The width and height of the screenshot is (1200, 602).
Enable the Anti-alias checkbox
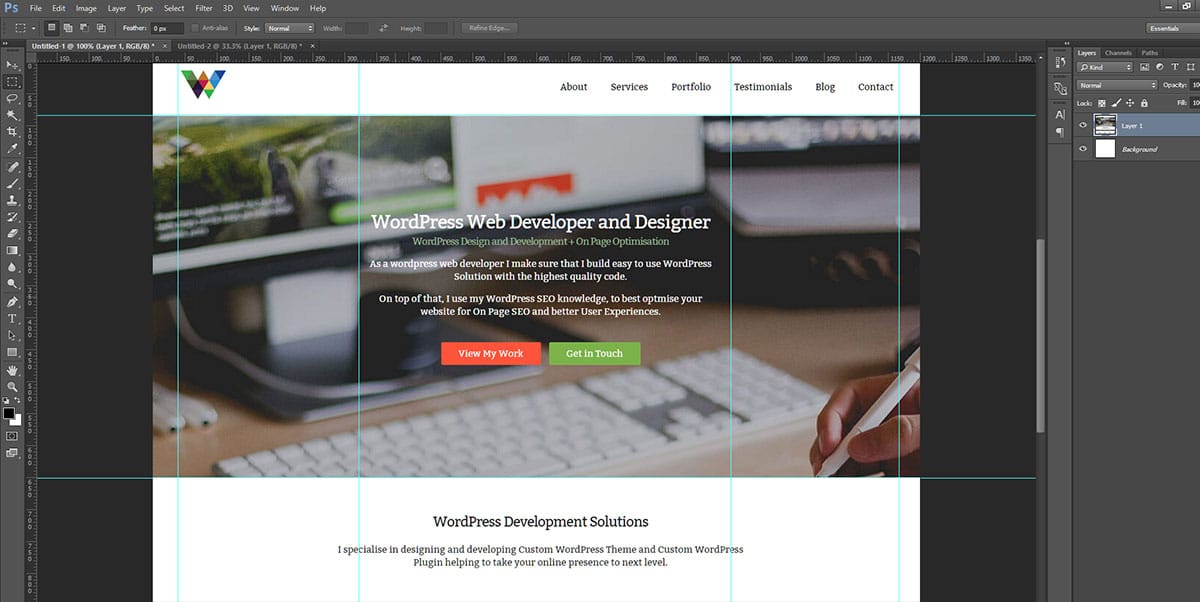click(x=195, y=28)
